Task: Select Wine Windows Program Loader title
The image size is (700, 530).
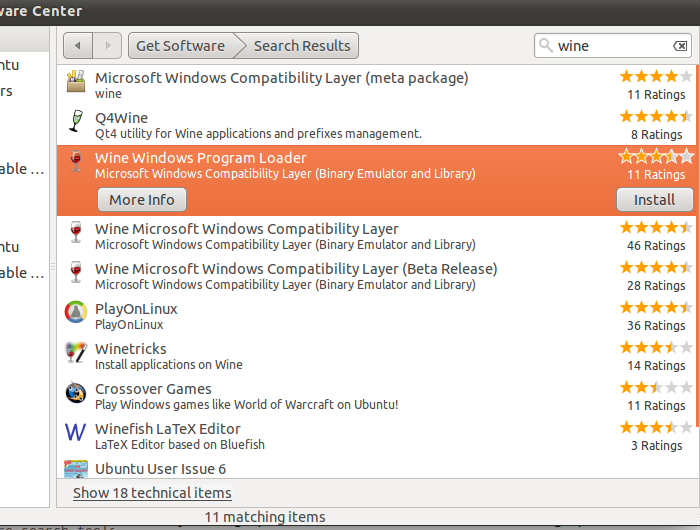Action: pyautogui.click(x=201, y=158)
